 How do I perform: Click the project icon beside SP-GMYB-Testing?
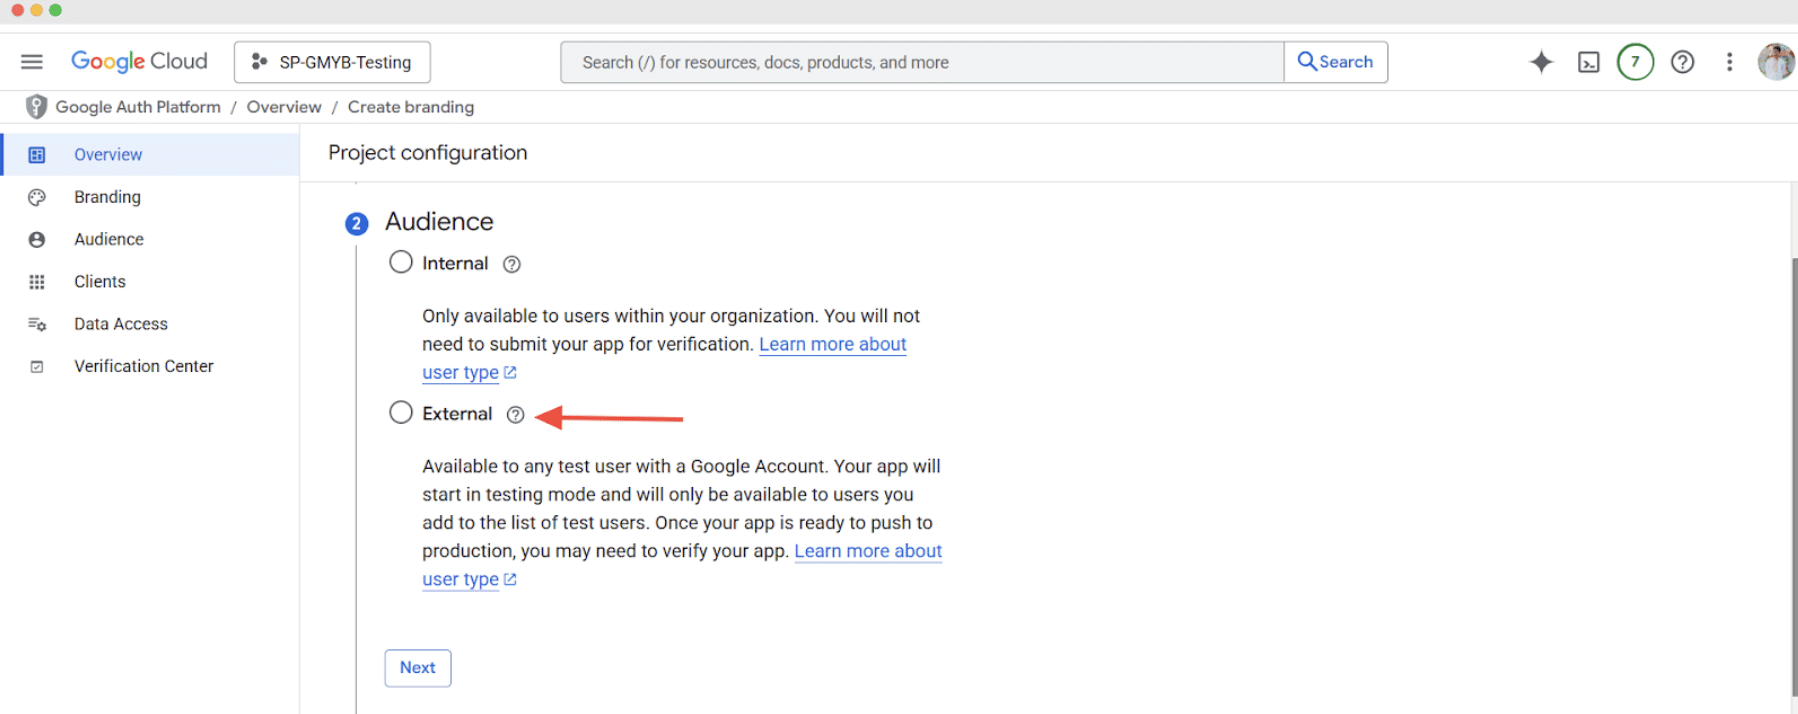coord(259,62)
